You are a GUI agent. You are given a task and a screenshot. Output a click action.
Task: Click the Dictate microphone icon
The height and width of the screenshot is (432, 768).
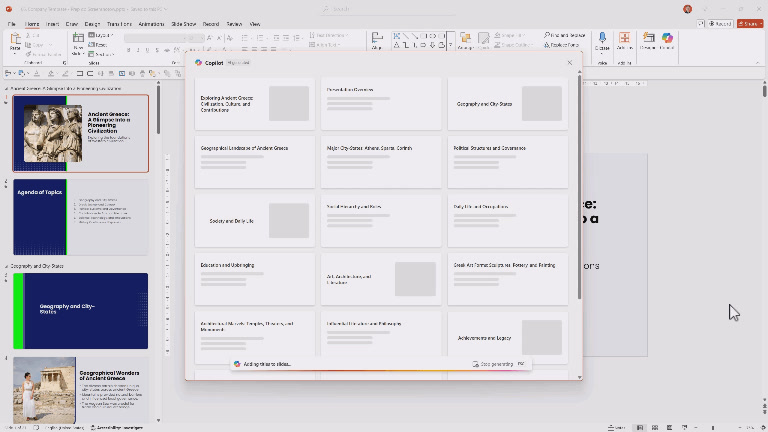[602, 38]
